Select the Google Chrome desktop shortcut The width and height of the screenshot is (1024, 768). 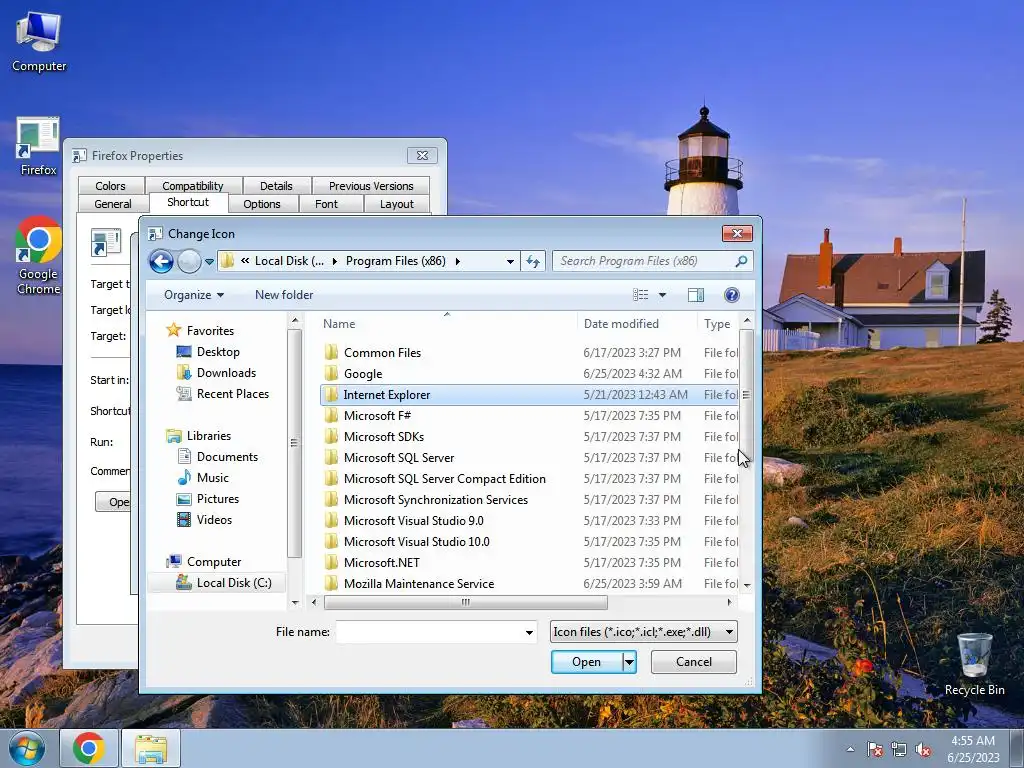(39, 255)
